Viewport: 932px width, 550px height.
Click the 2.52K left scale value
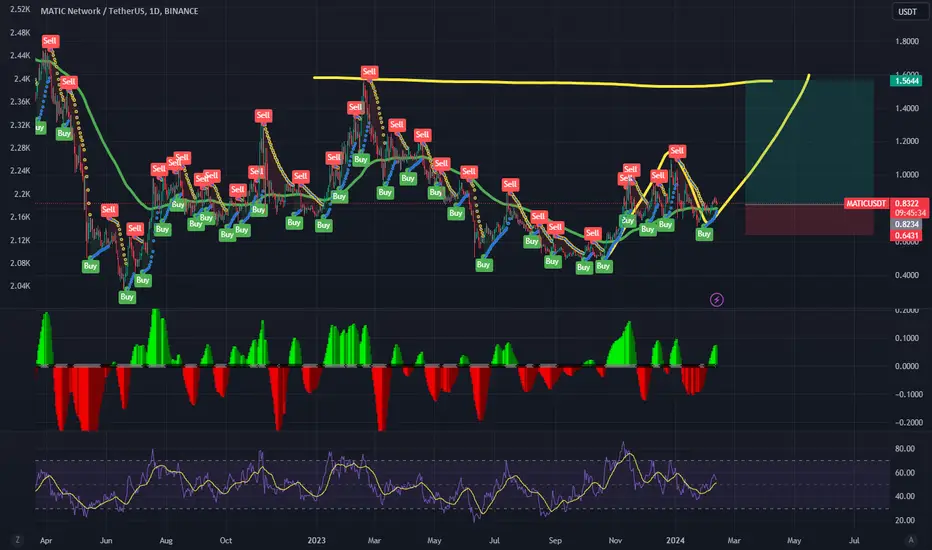21,10
